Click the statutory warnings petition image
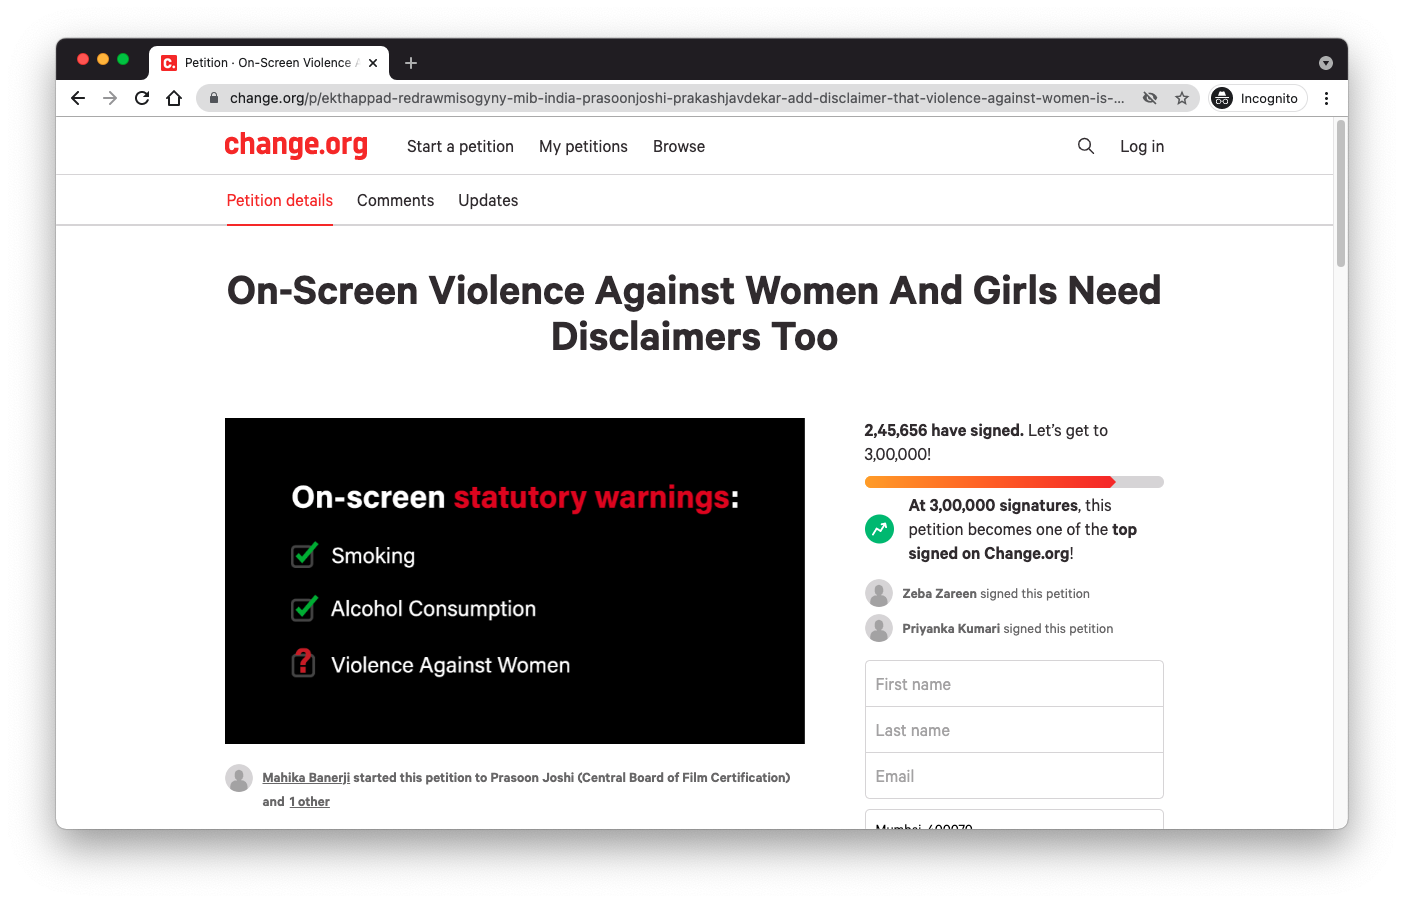 [x=515, y=581]
